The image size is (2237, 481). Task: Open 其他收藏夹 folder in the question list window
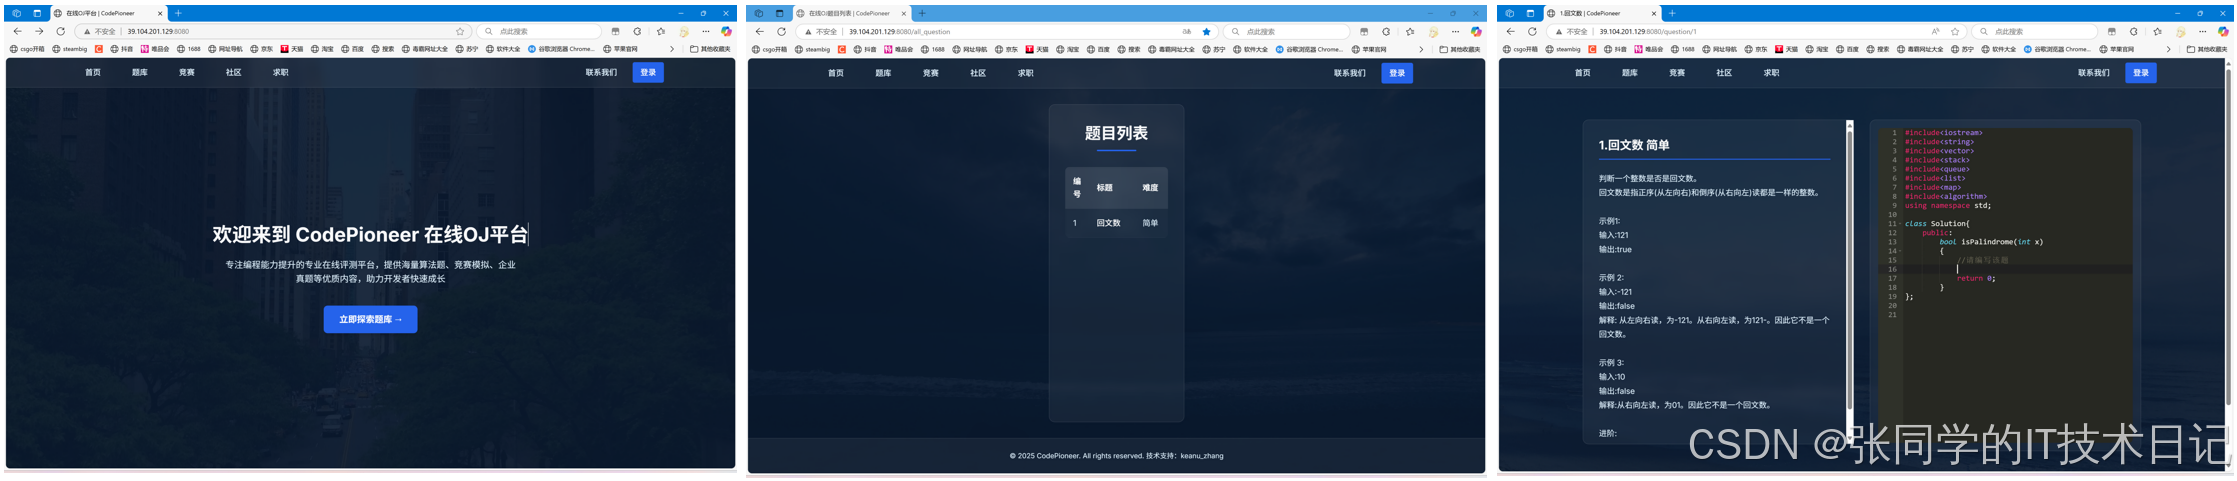tap(1460, 49)
